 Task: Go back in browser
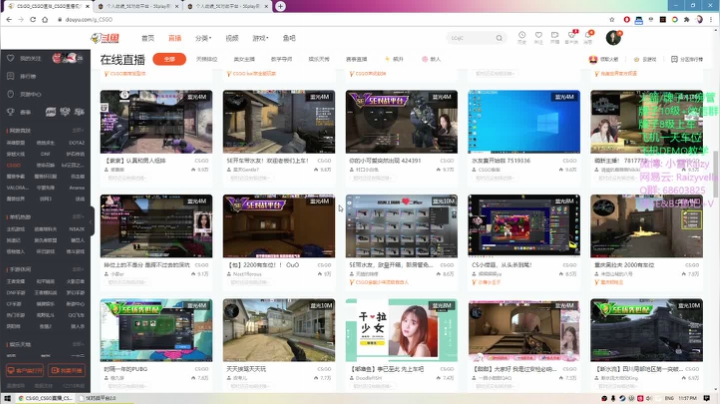9,20
